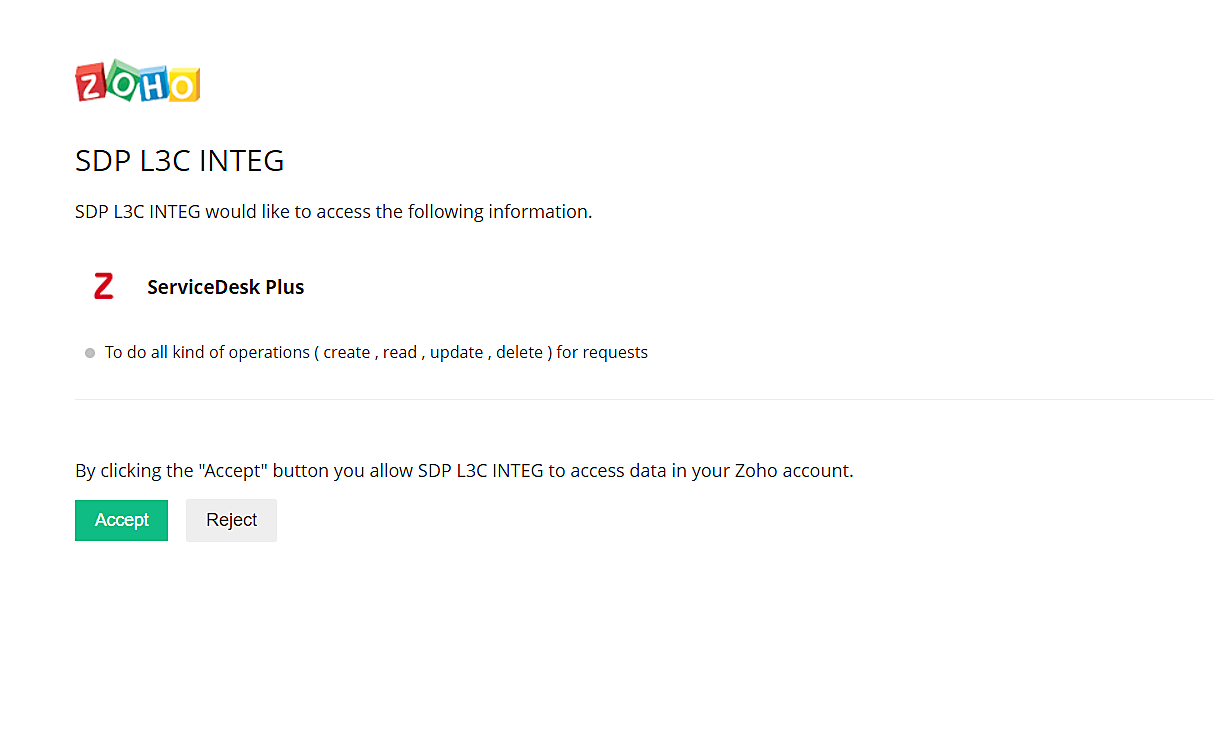The image size is (1226, 731).
Task: Click the gray bullet before the permission text
Action: click(90, 353)
